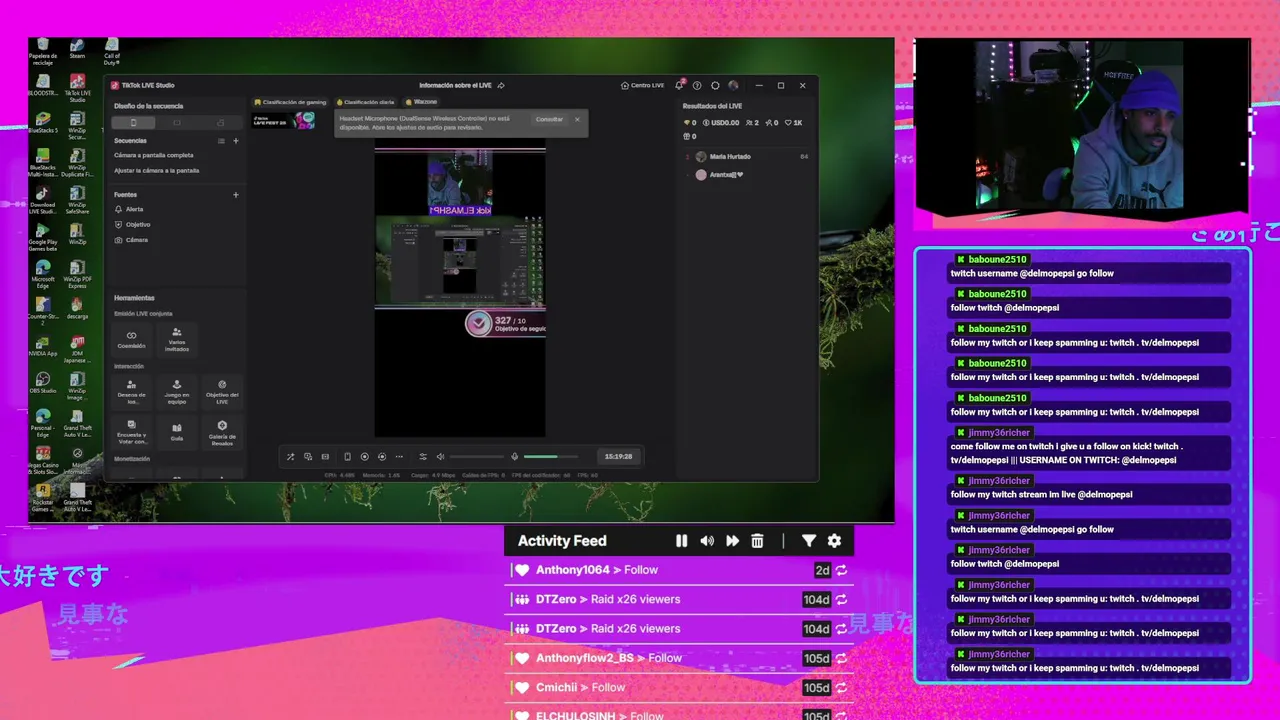The image size is (1280, 720).
Task: Open Centro LIVE
Action: (642, 85)
